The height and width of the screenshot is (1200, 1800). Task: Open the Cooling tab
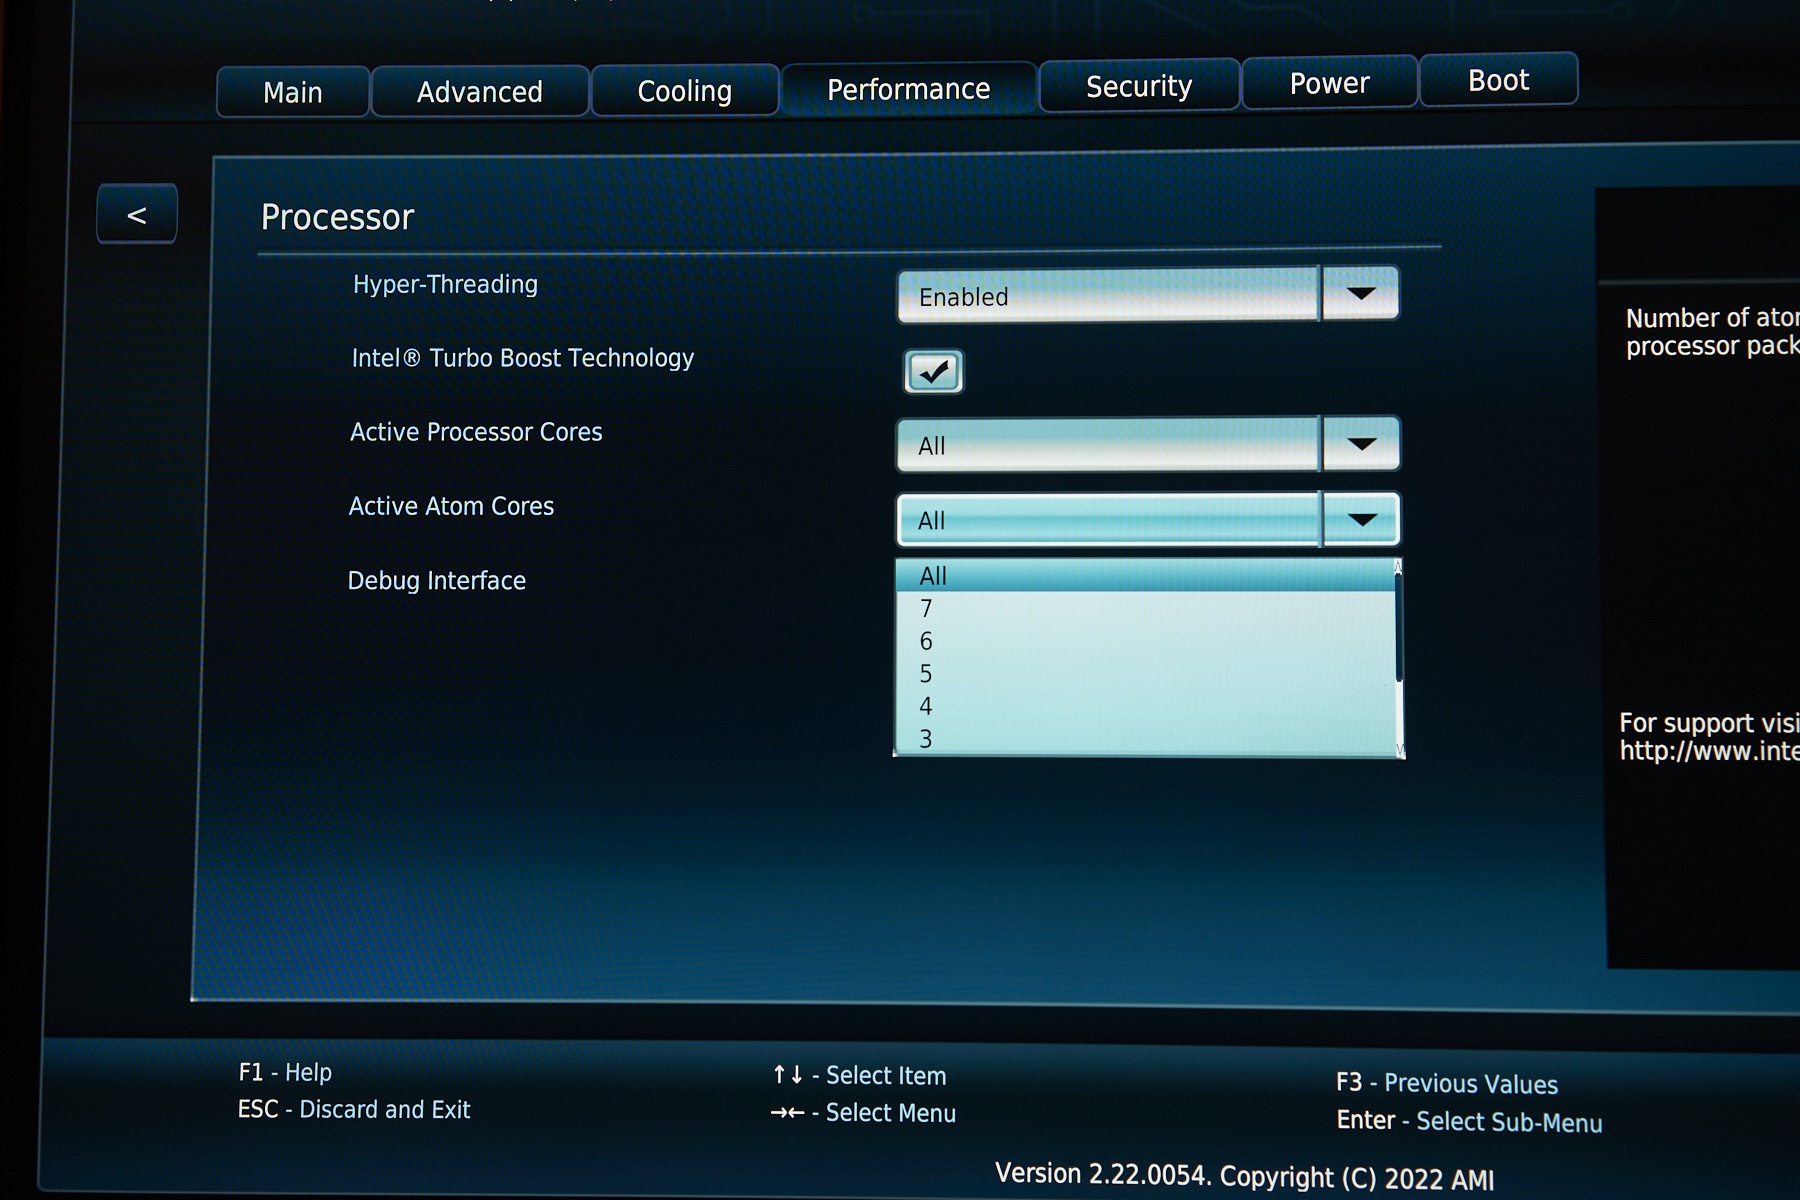[685, 90]
